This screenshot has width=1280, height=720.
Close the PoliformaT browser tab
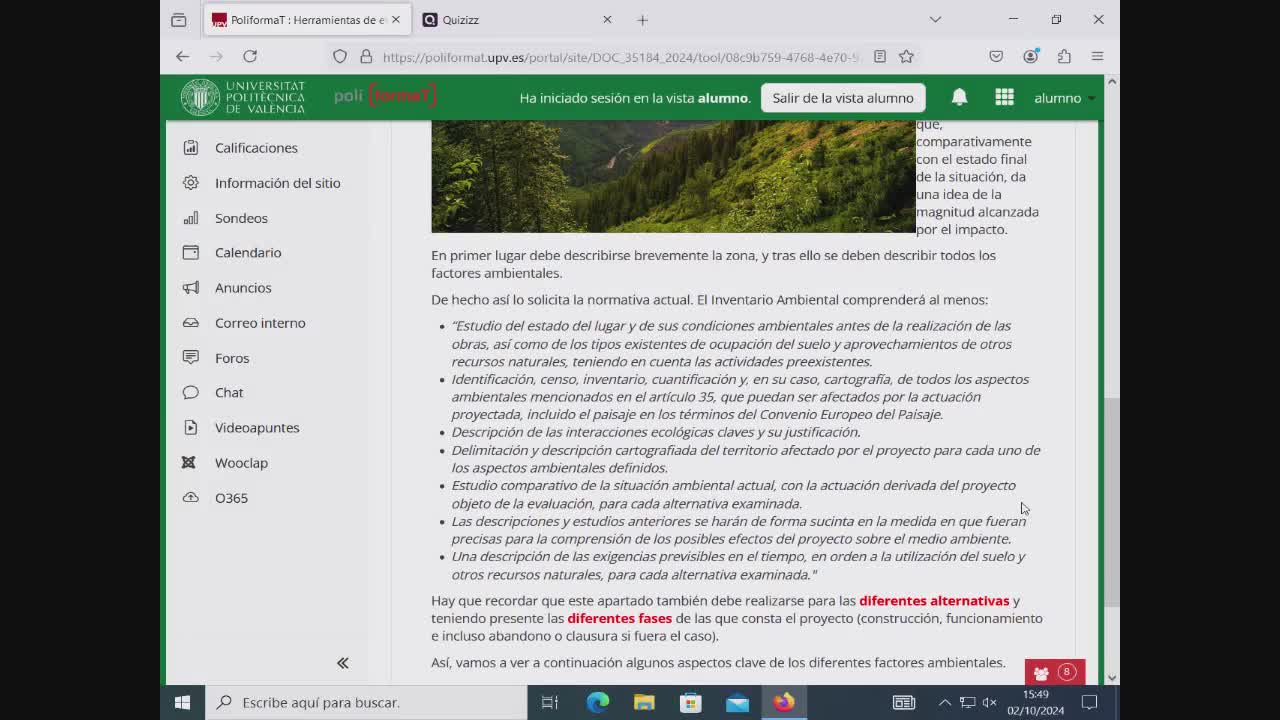click(x=395, y=20)
